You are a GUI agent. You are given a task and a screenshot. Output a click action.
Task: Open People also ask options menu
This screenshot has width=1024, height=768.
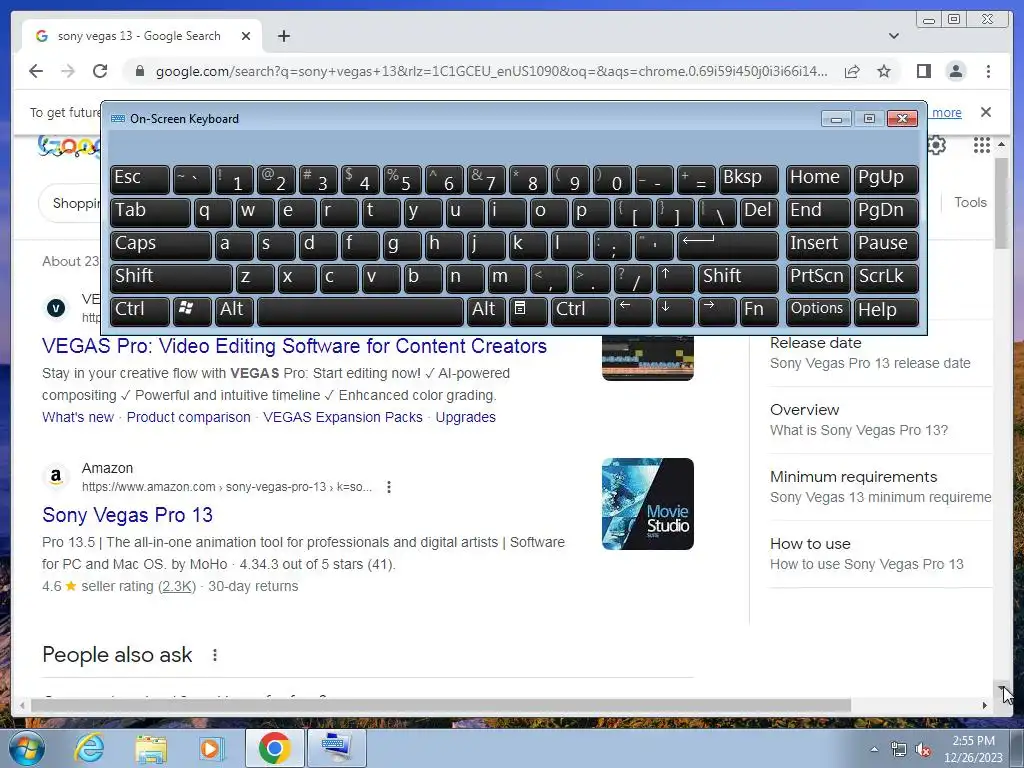(215, 654)
